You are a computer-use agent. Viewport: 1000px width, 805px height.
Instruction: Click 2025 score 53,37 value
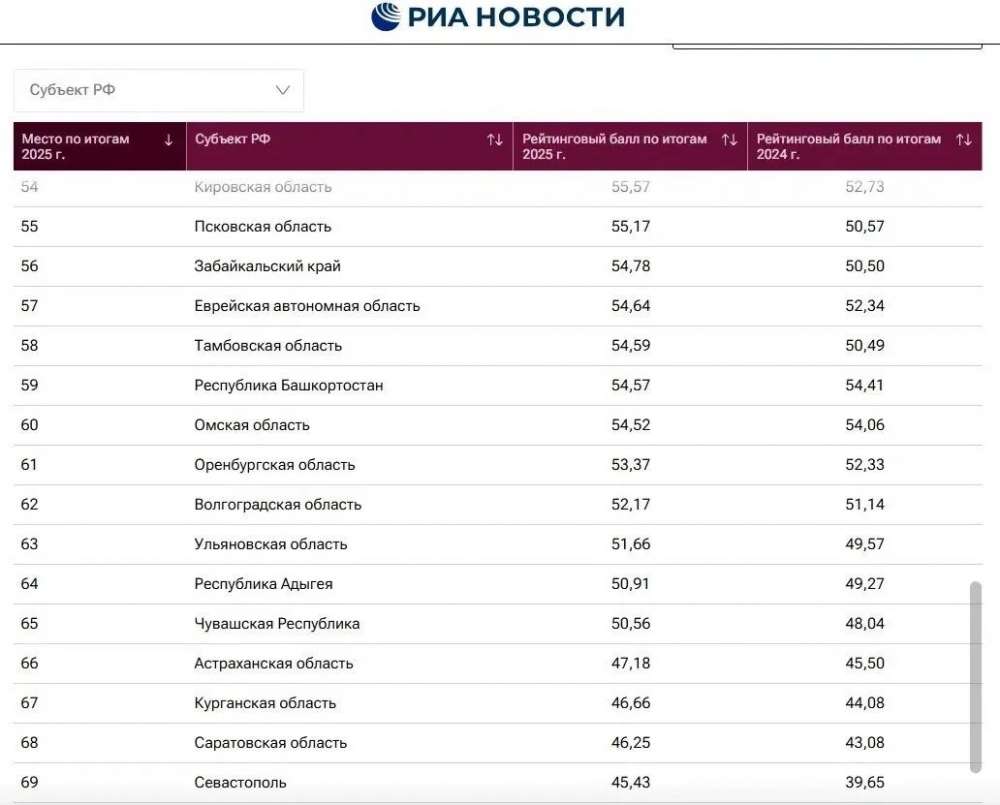click(x=631, y=464)
